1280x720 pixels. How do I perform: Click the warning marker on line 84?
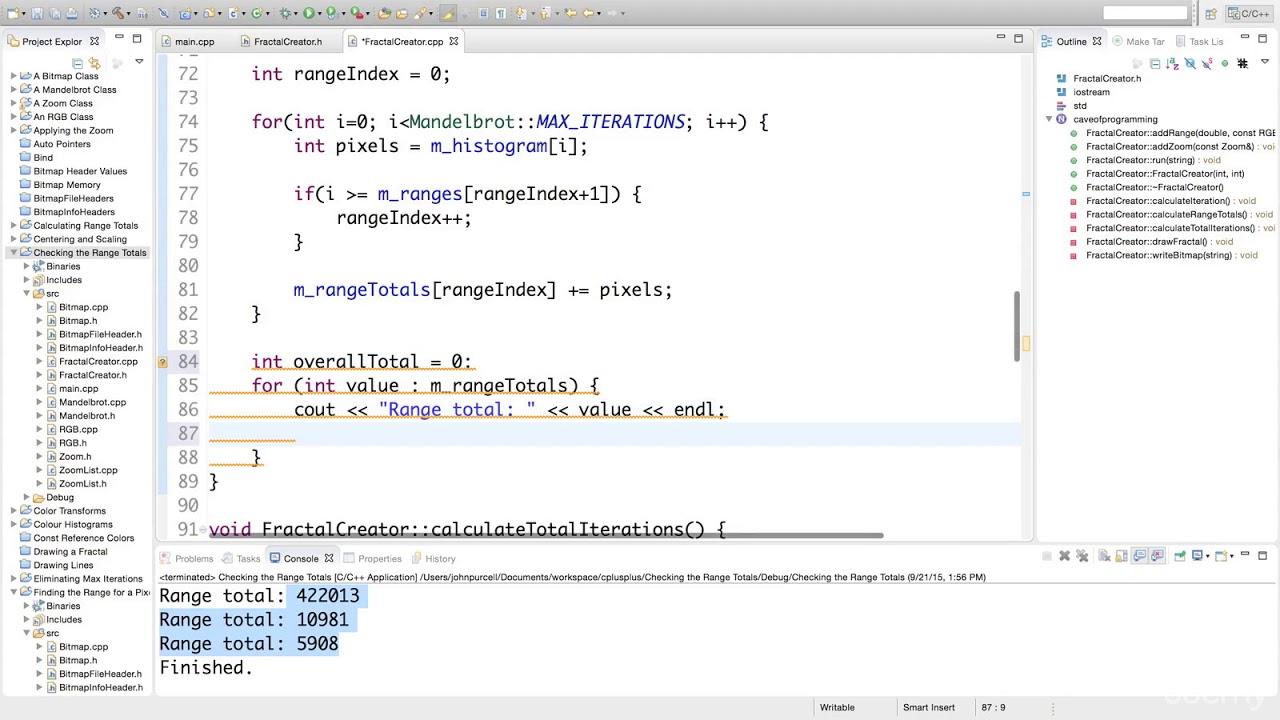(163, 362)
